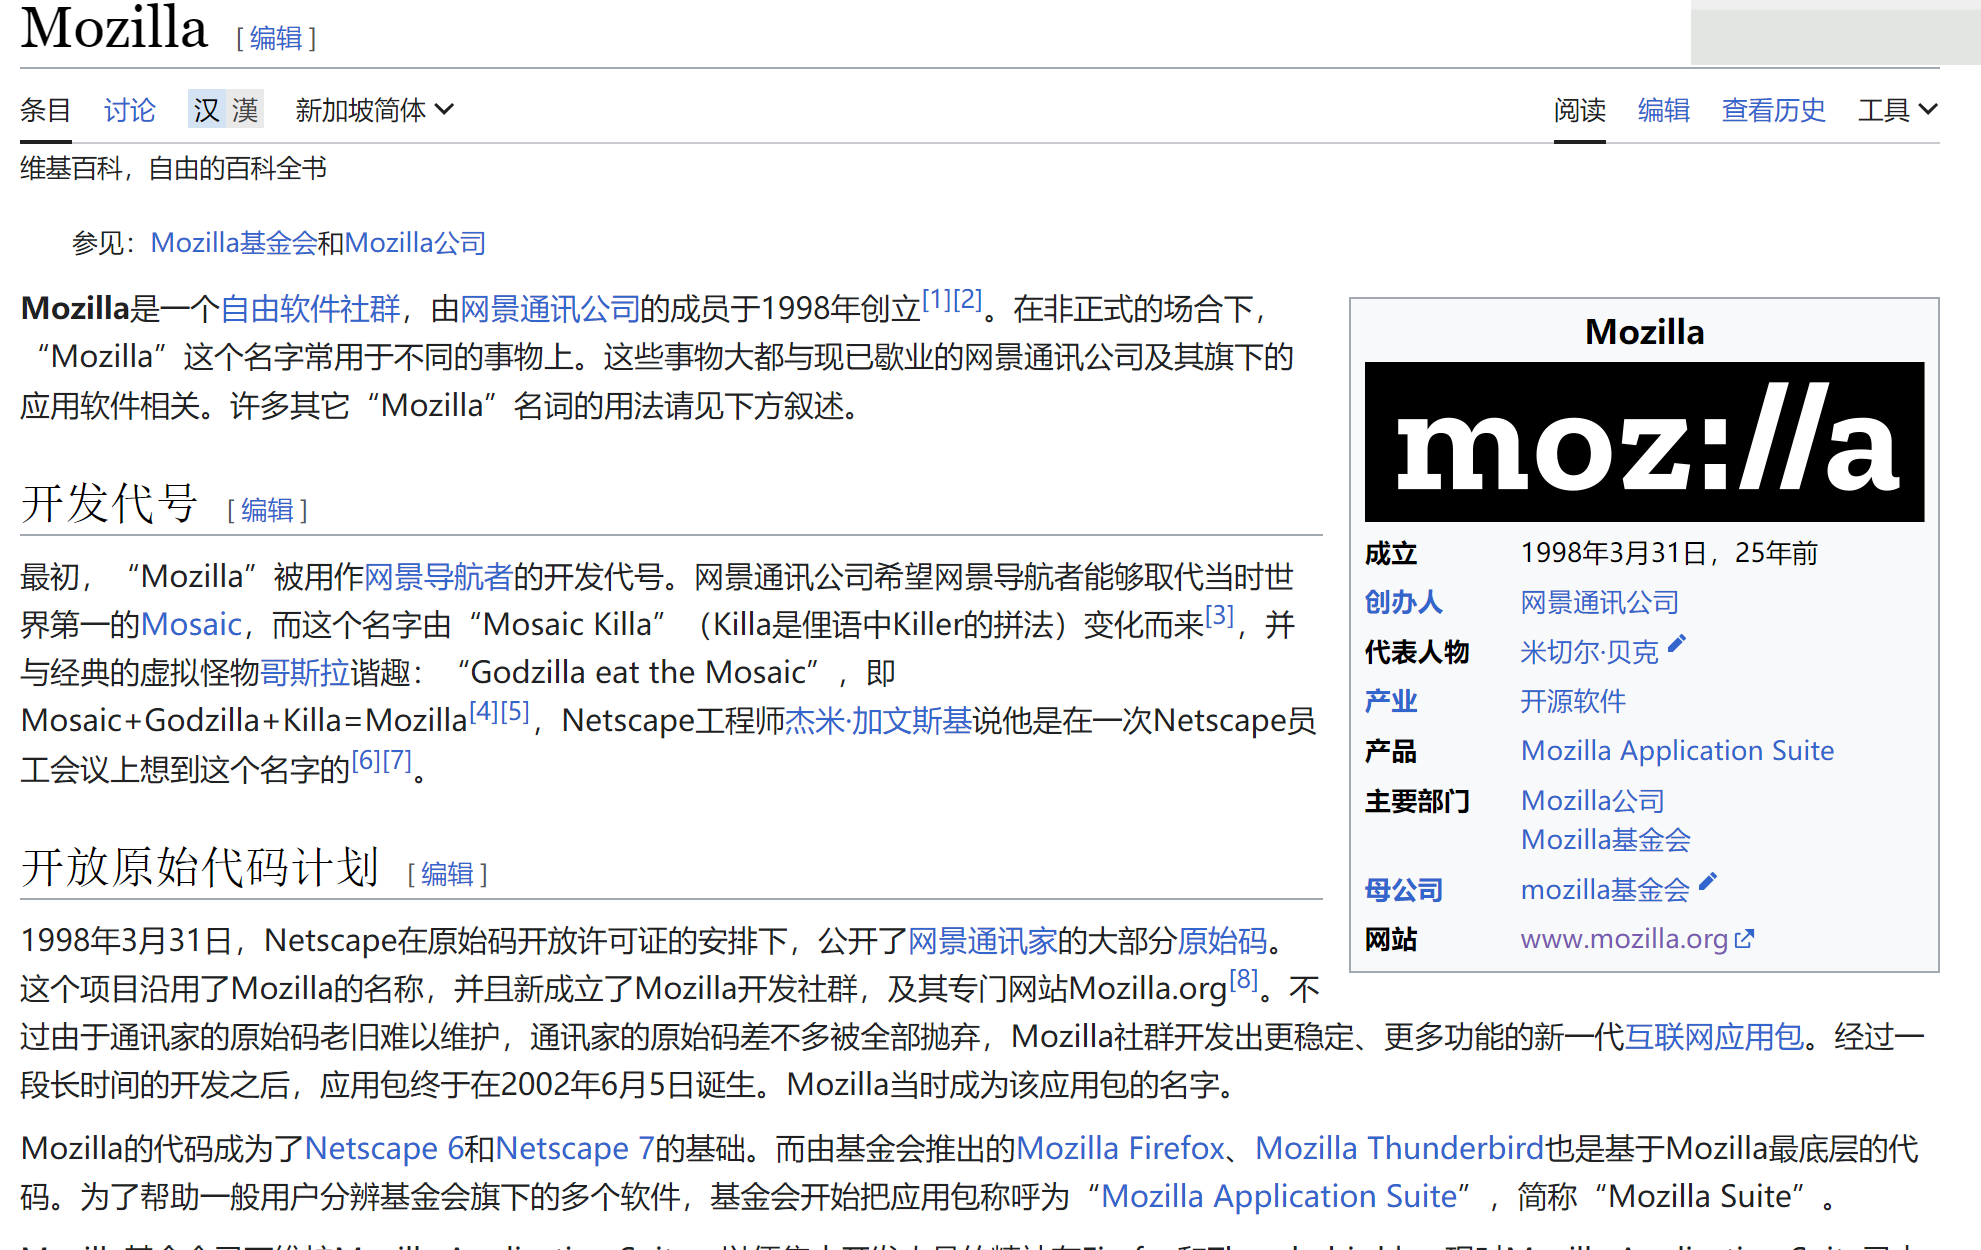Viewport: 1981px width, 1250px height.
Task: Click pencil edit icon beside 米切尔·贝克
Action: tap(1677, 645)
